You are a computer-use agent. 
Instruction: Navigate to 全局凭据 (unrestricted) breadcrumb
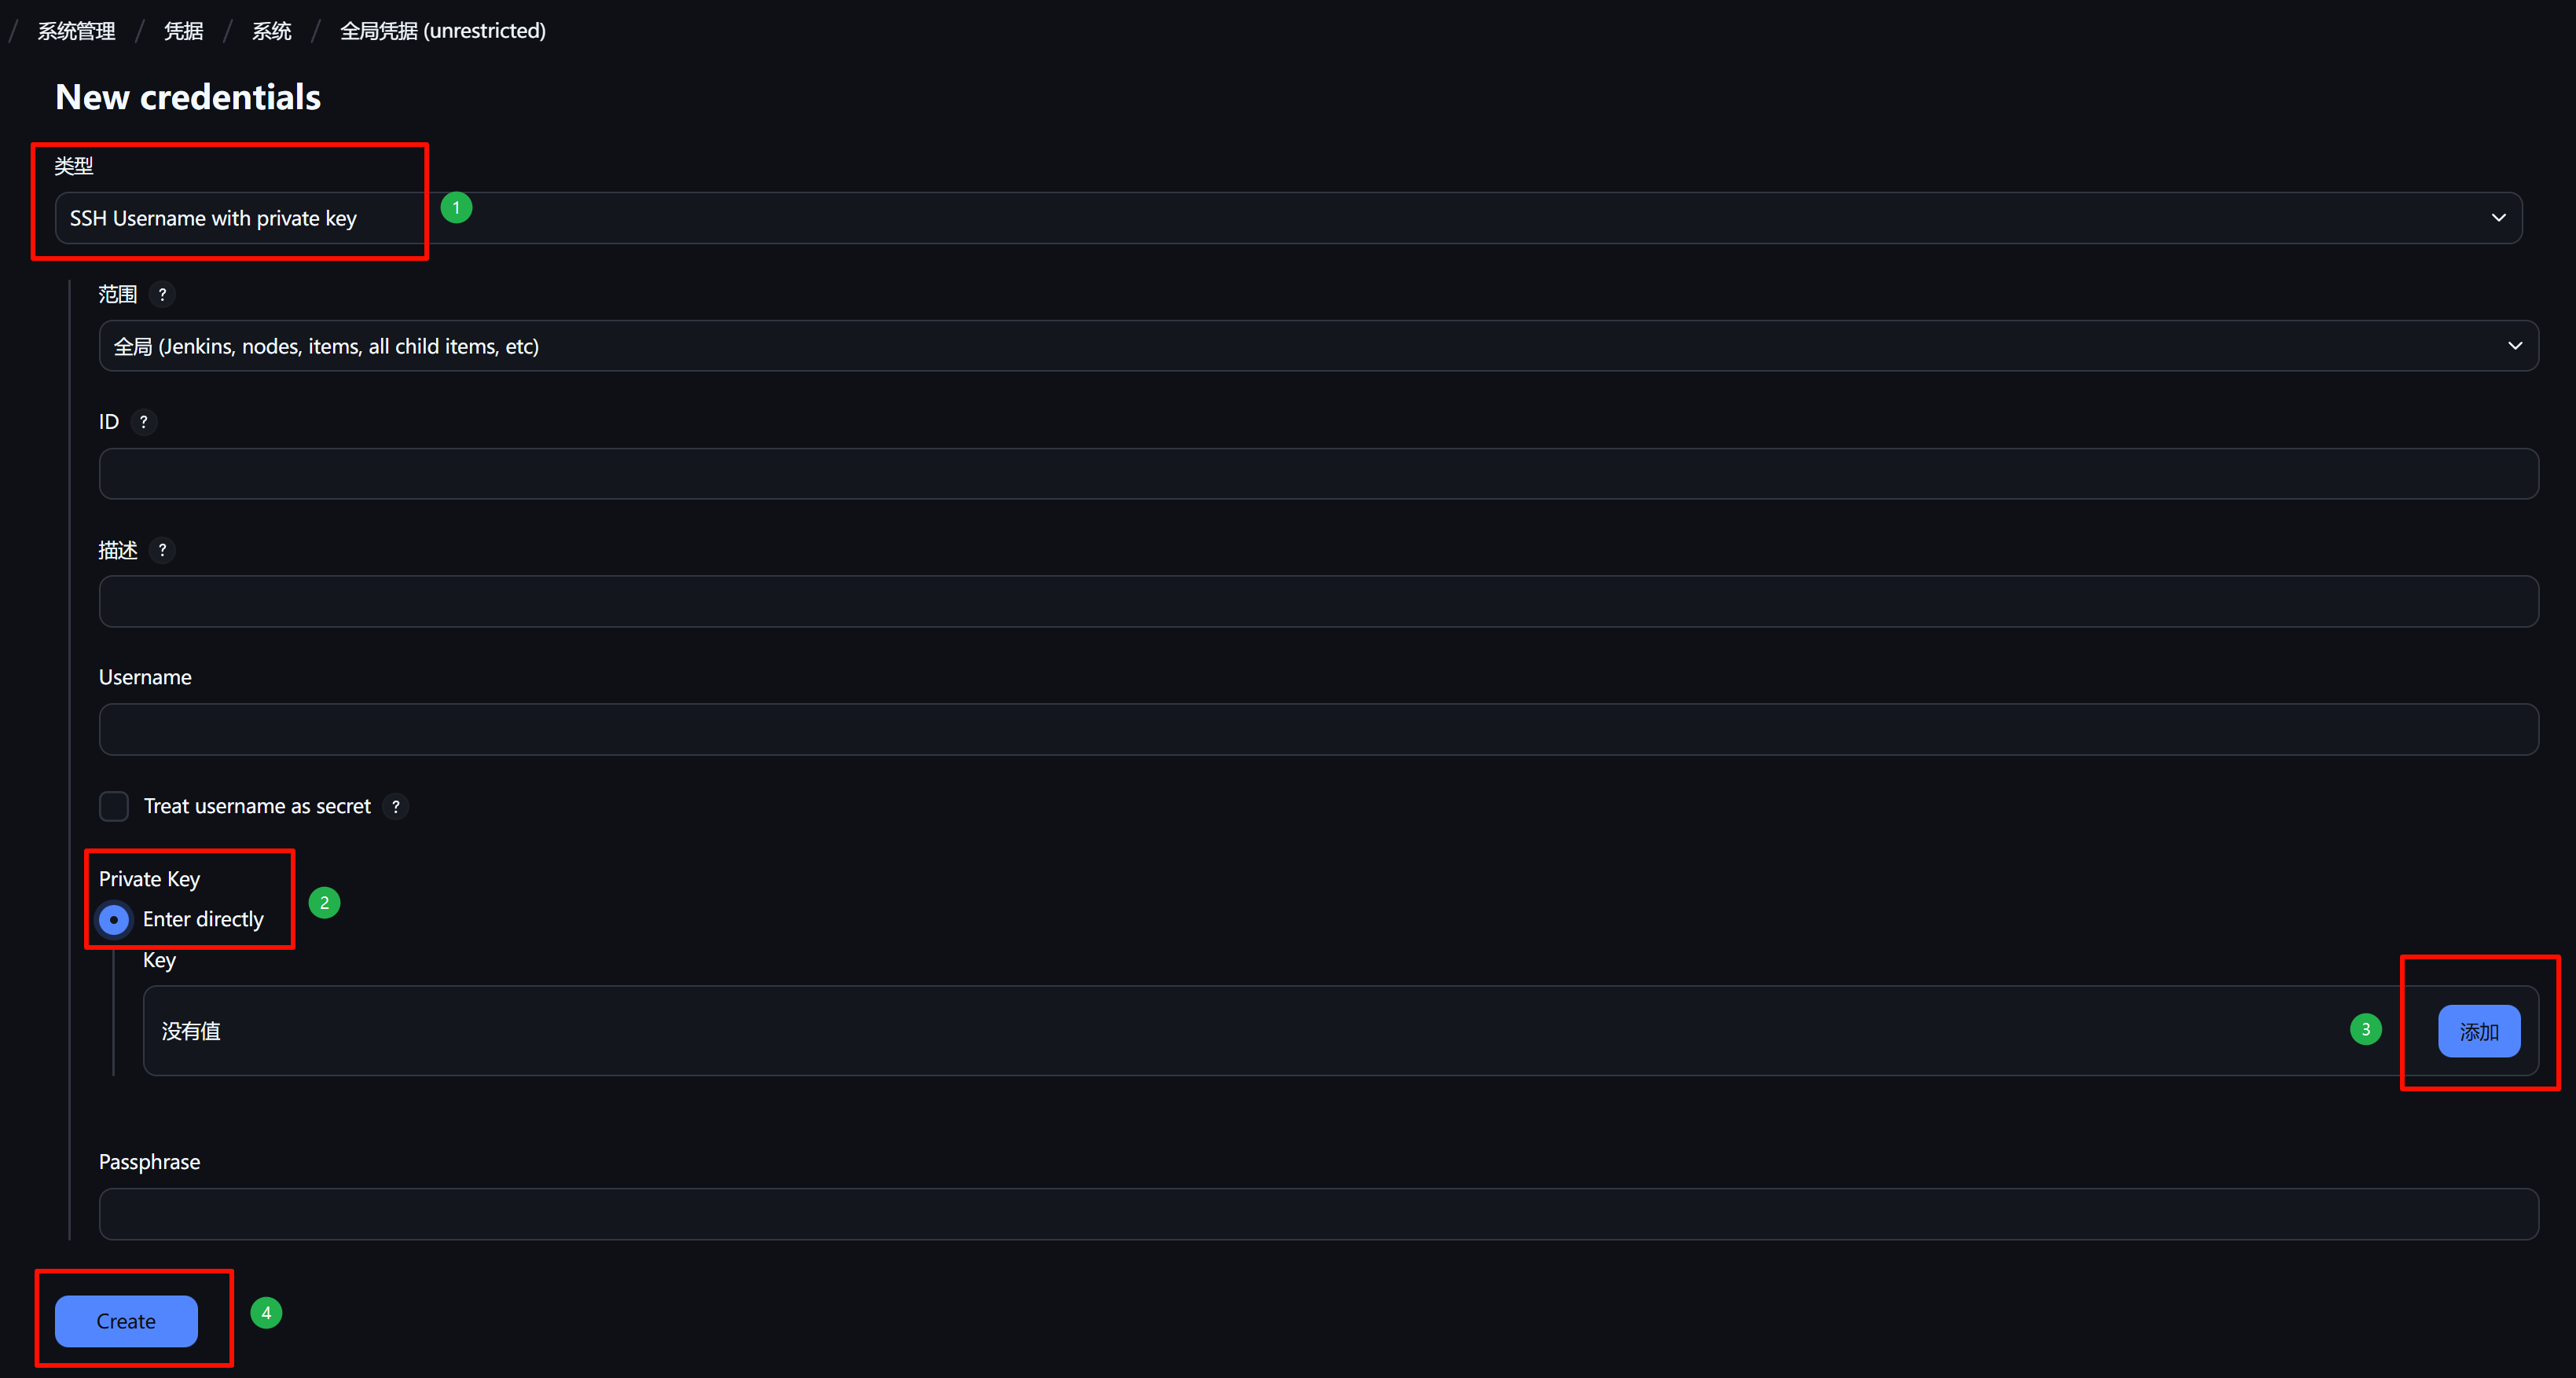(x=443, y=31)
